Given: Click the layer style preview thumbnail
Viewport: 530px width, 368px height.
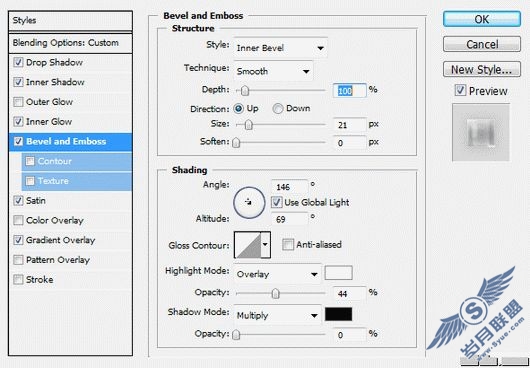Looking at the screenshot, I should click(x=481, y=132).
